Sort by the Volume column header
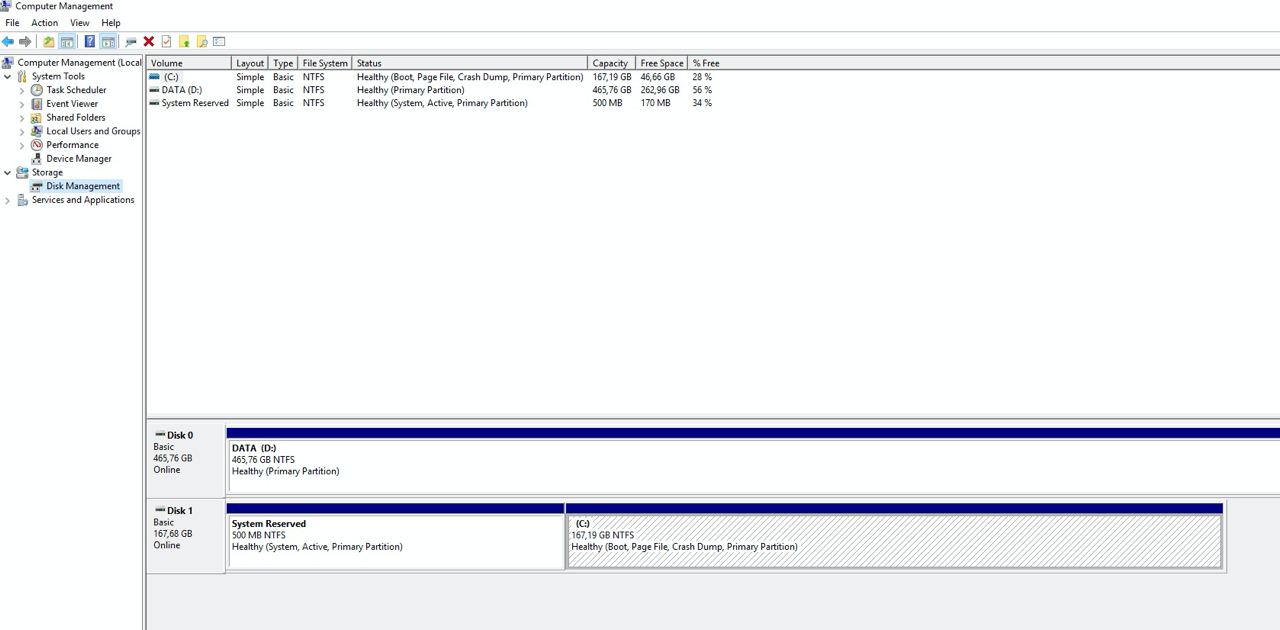 pyautogui.click(x=188, y=63)
